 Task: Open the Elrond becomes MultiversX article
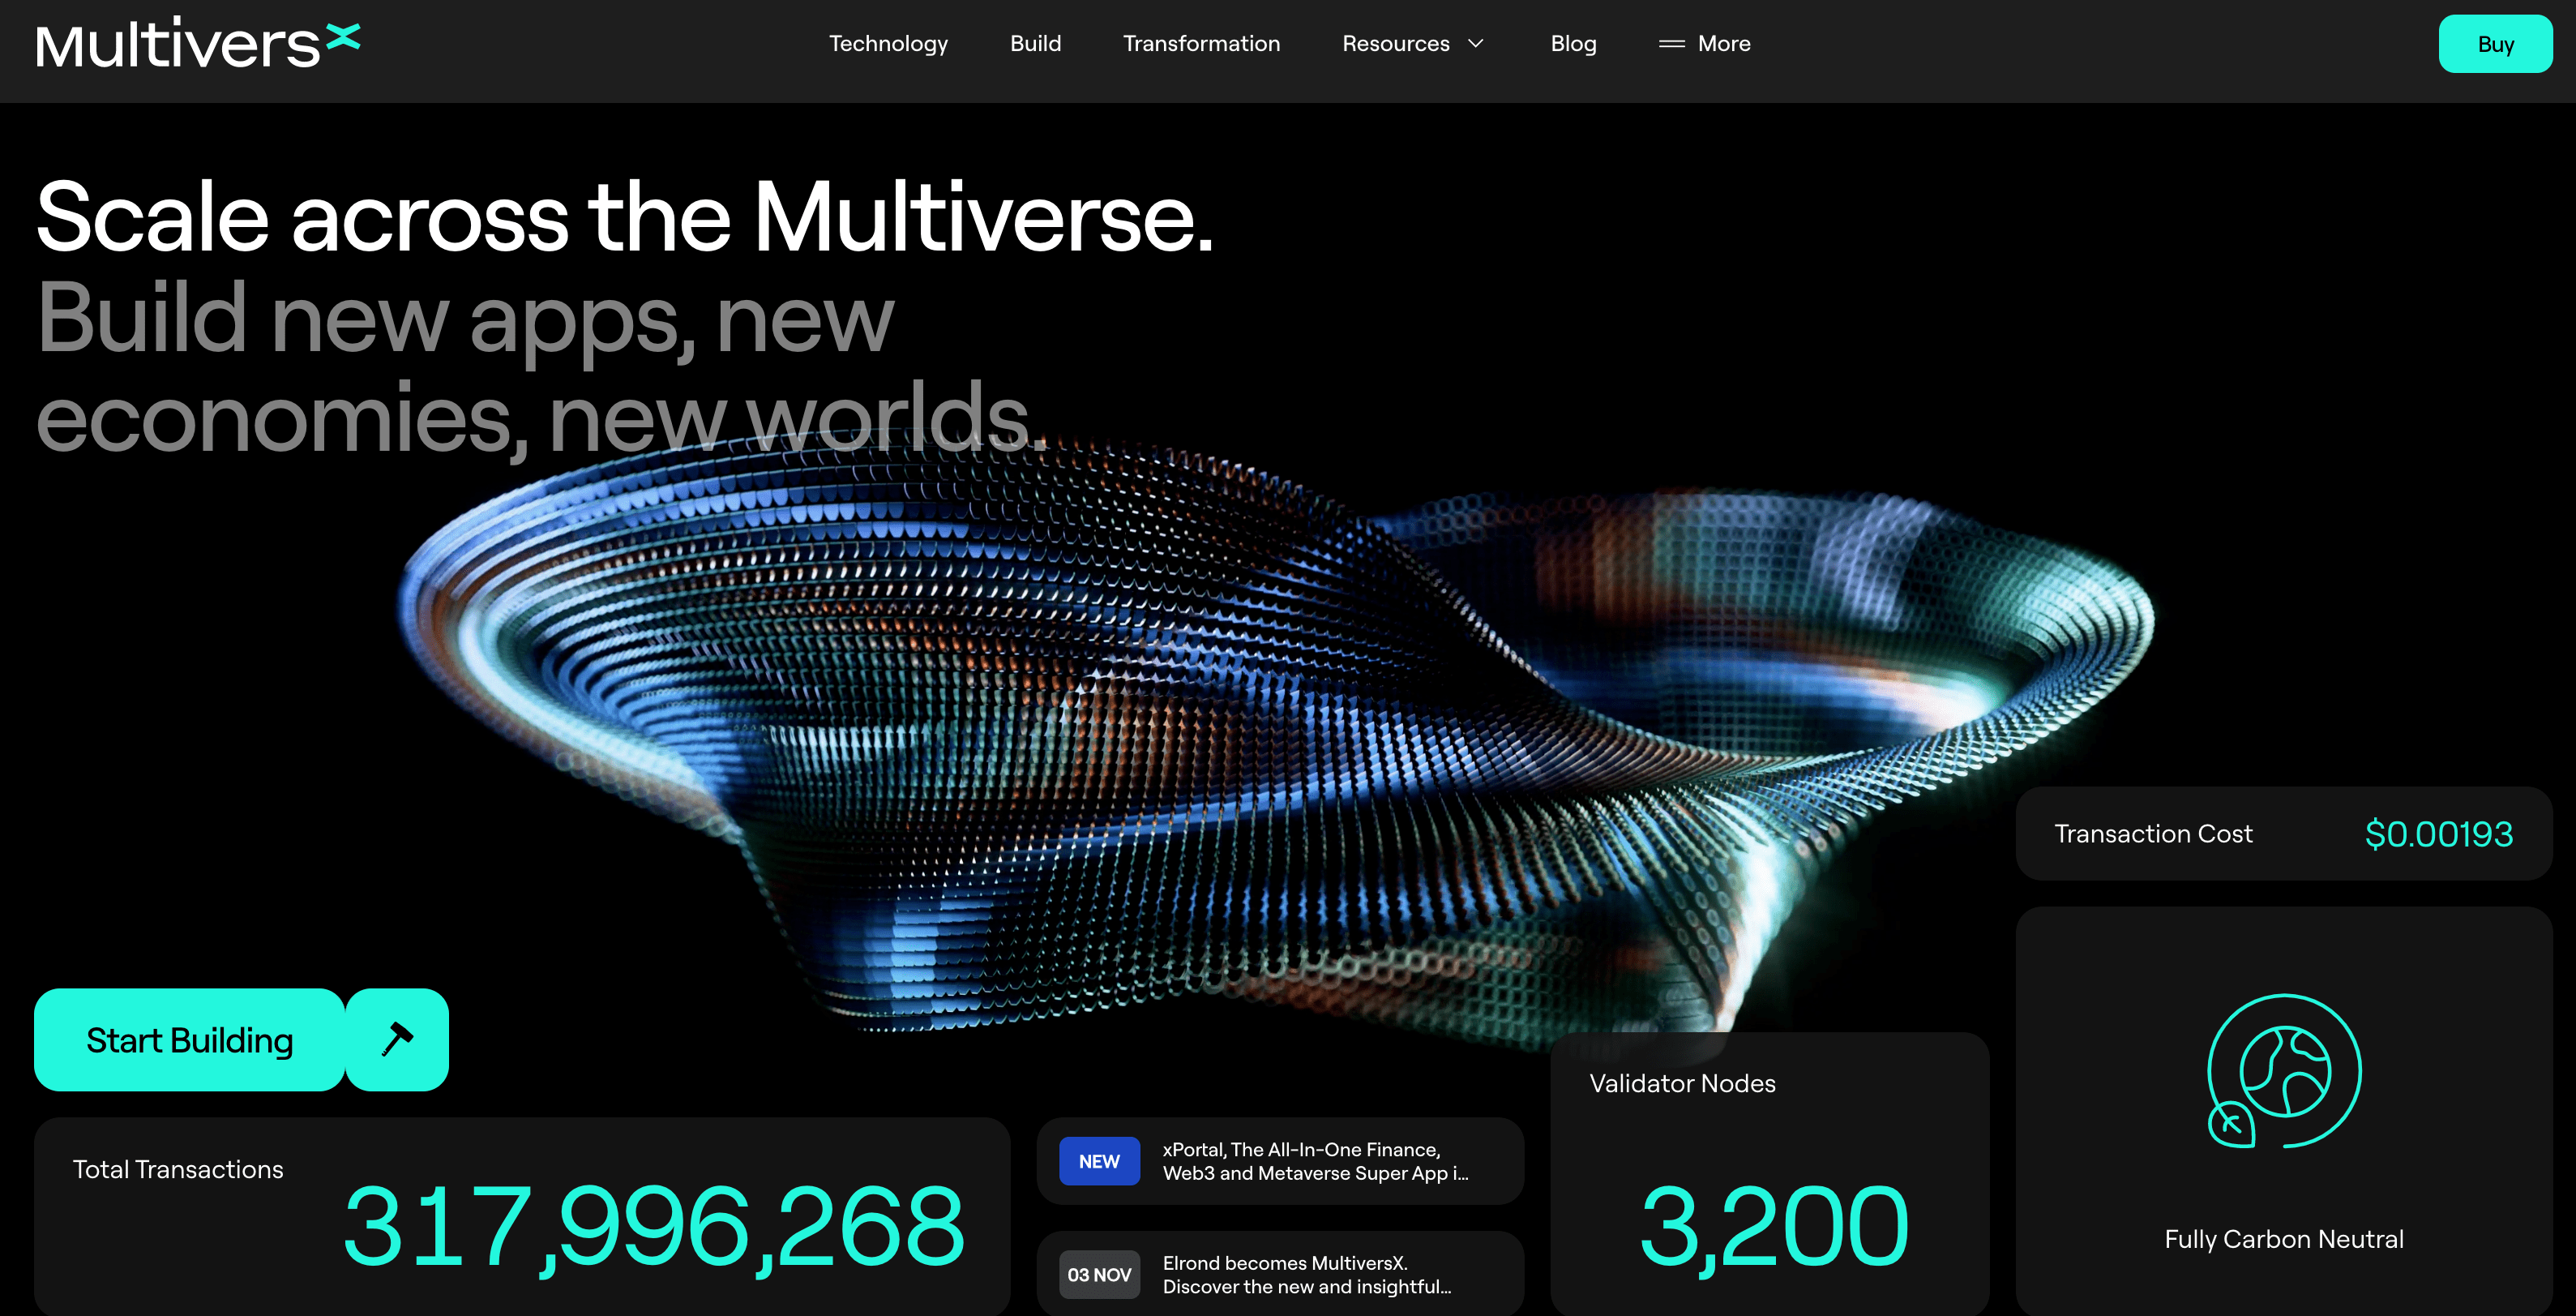(1306, 1274)
